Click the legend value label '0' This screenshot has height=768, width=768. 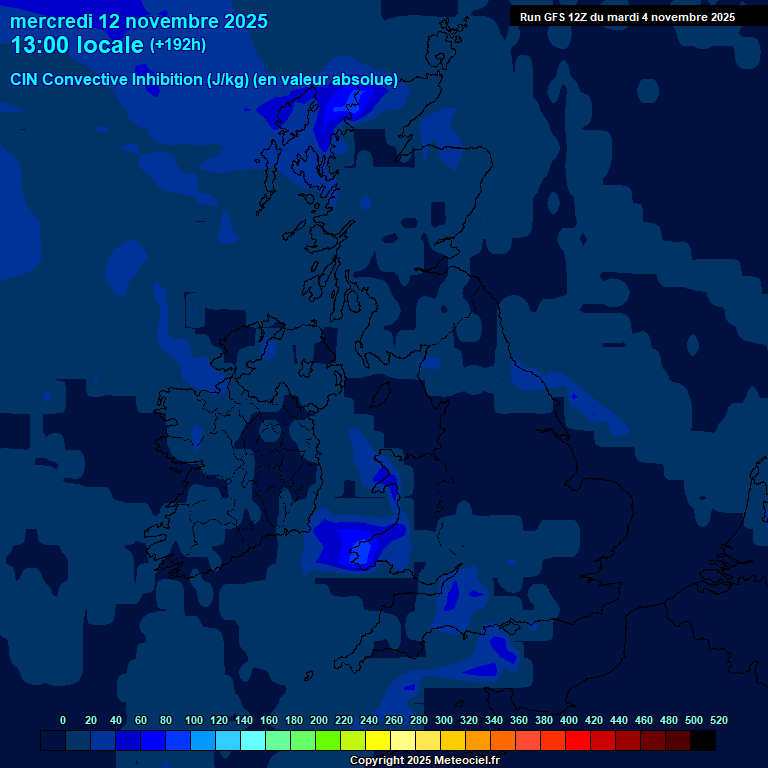(x=63, y=720)
